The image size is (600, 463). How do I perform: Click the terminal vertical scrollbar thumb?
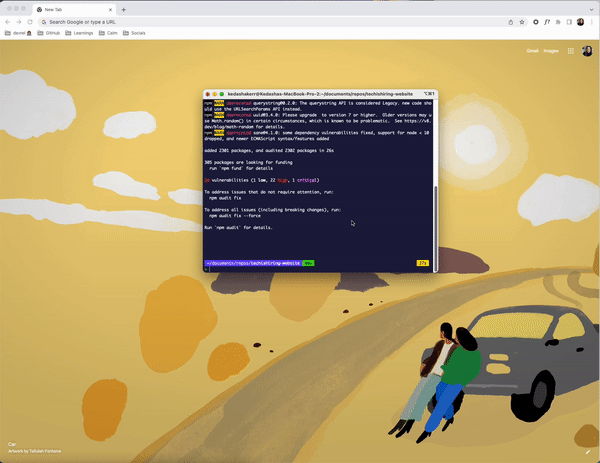pos(435,228)
